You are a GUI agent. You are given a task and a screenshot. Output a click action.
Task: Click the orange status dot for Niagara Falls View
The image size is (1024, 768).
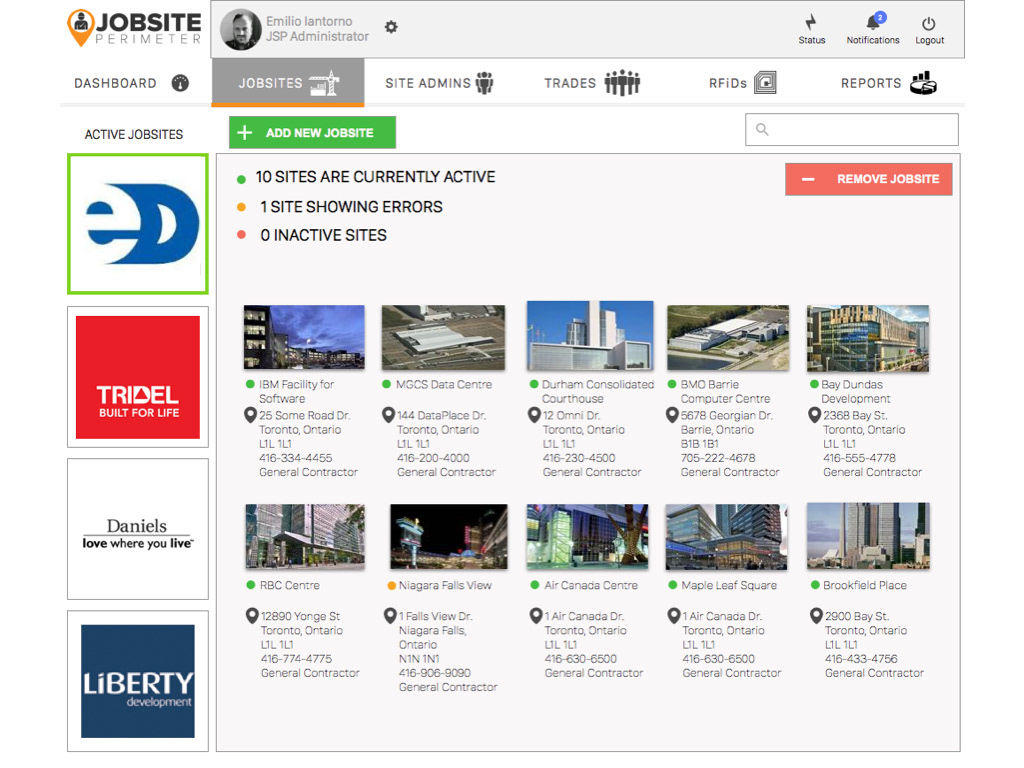pyautogui.click(x=391, y=586)
